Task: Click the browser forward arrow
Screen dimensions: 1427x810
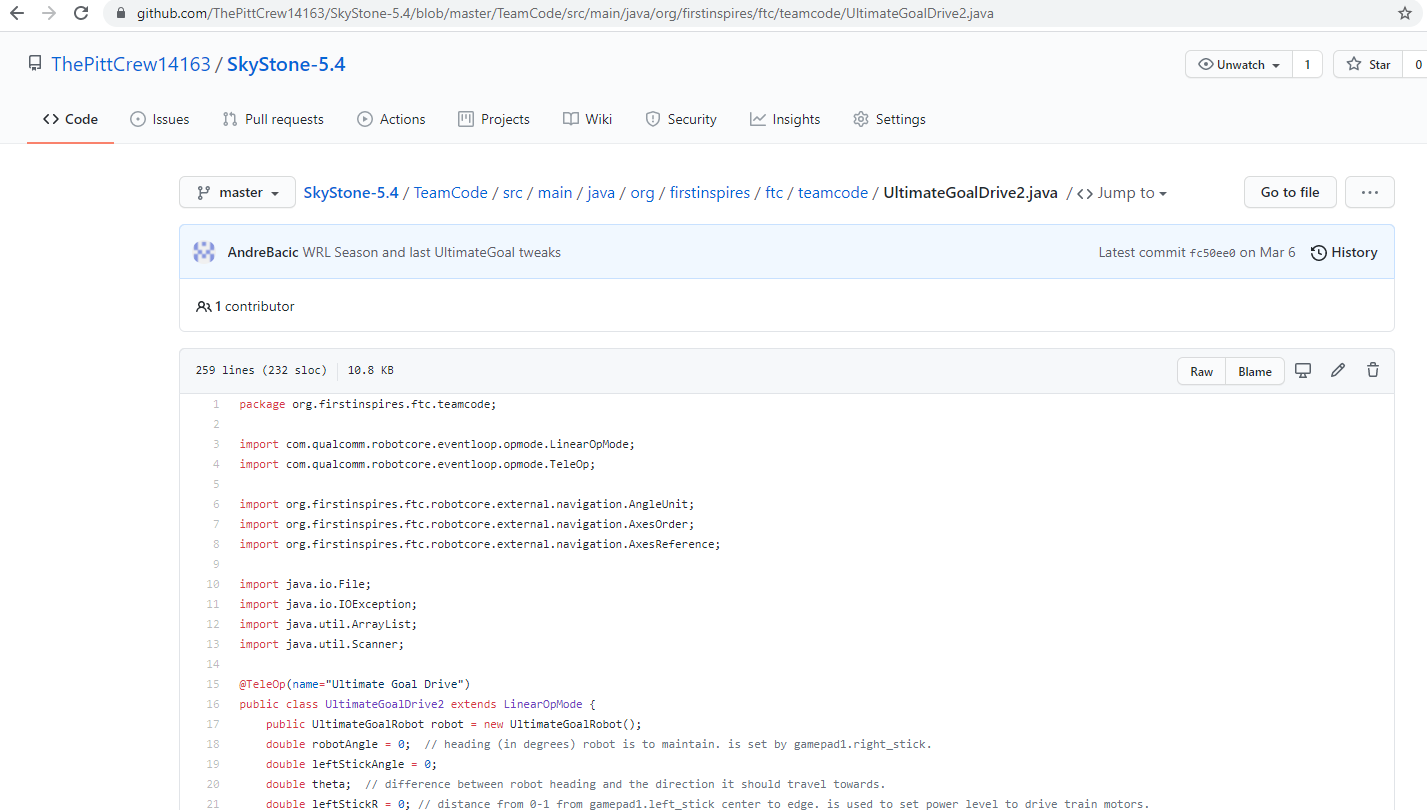Action: [49, 14]
